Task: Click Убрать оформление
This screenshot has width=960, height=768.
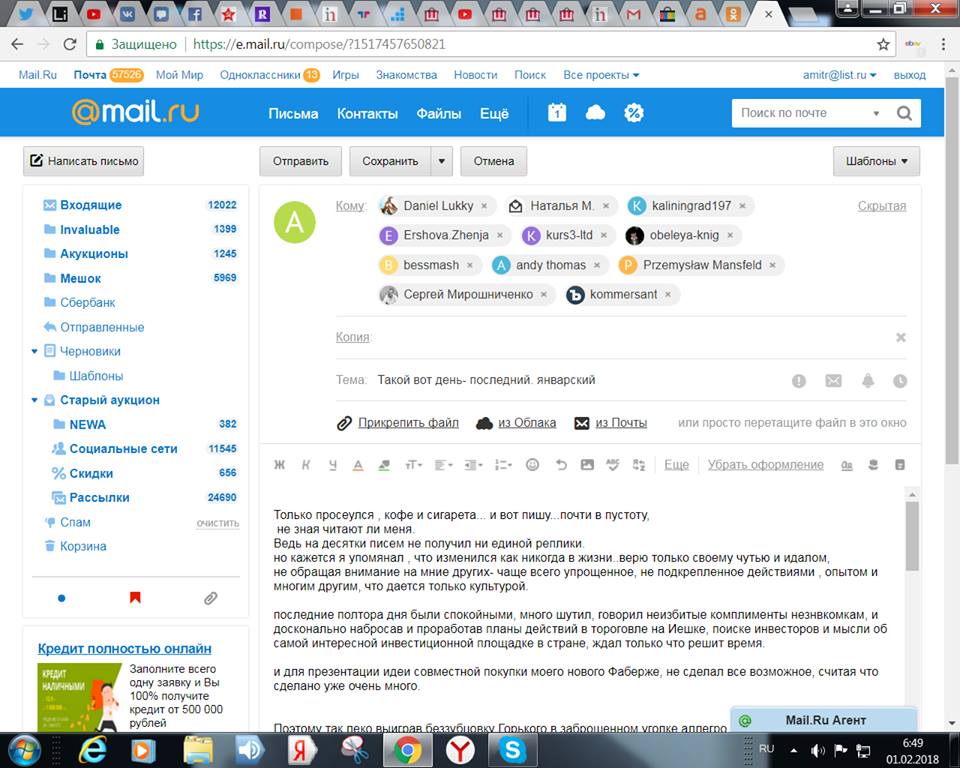Action: 765,465
